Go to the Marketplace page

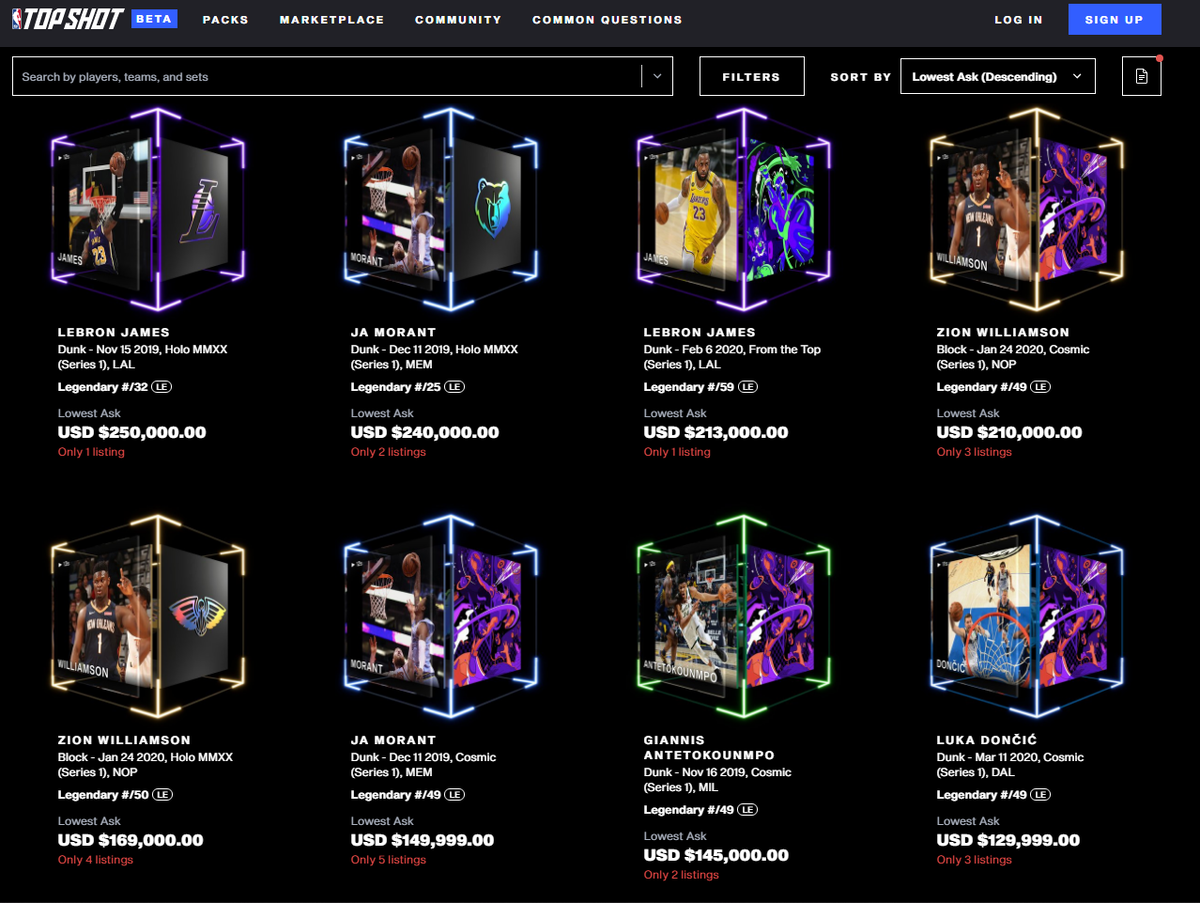[x=332, y=20]
